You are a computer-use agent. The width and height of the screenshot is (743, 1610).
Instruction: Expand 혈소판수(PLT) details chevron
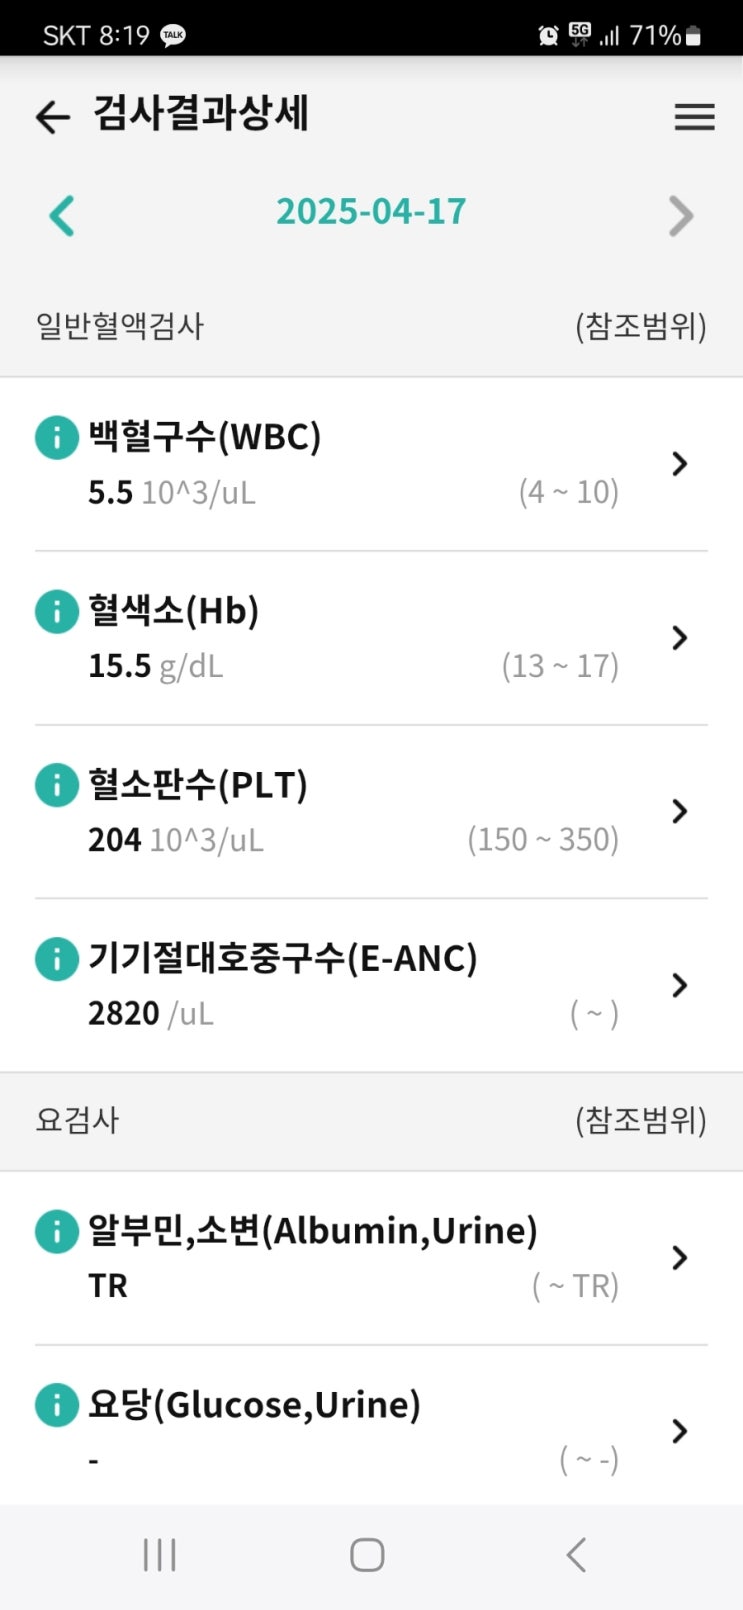[x=680, y=811]
